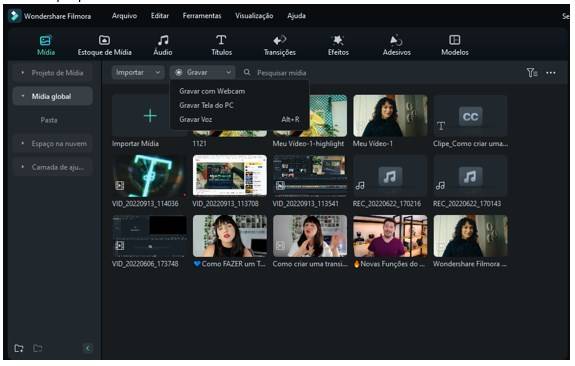Viewport: 575px width, 366px height.
Task: Switch to the Áudio tab
Action: (x=163, y=45)
